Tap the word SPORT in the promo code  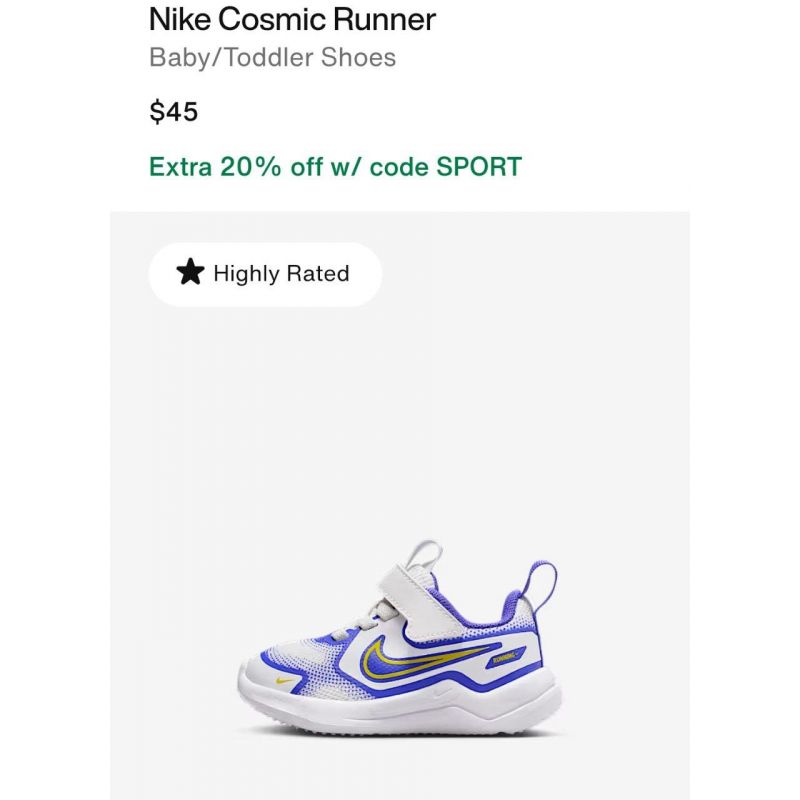(x=479, y=167)
